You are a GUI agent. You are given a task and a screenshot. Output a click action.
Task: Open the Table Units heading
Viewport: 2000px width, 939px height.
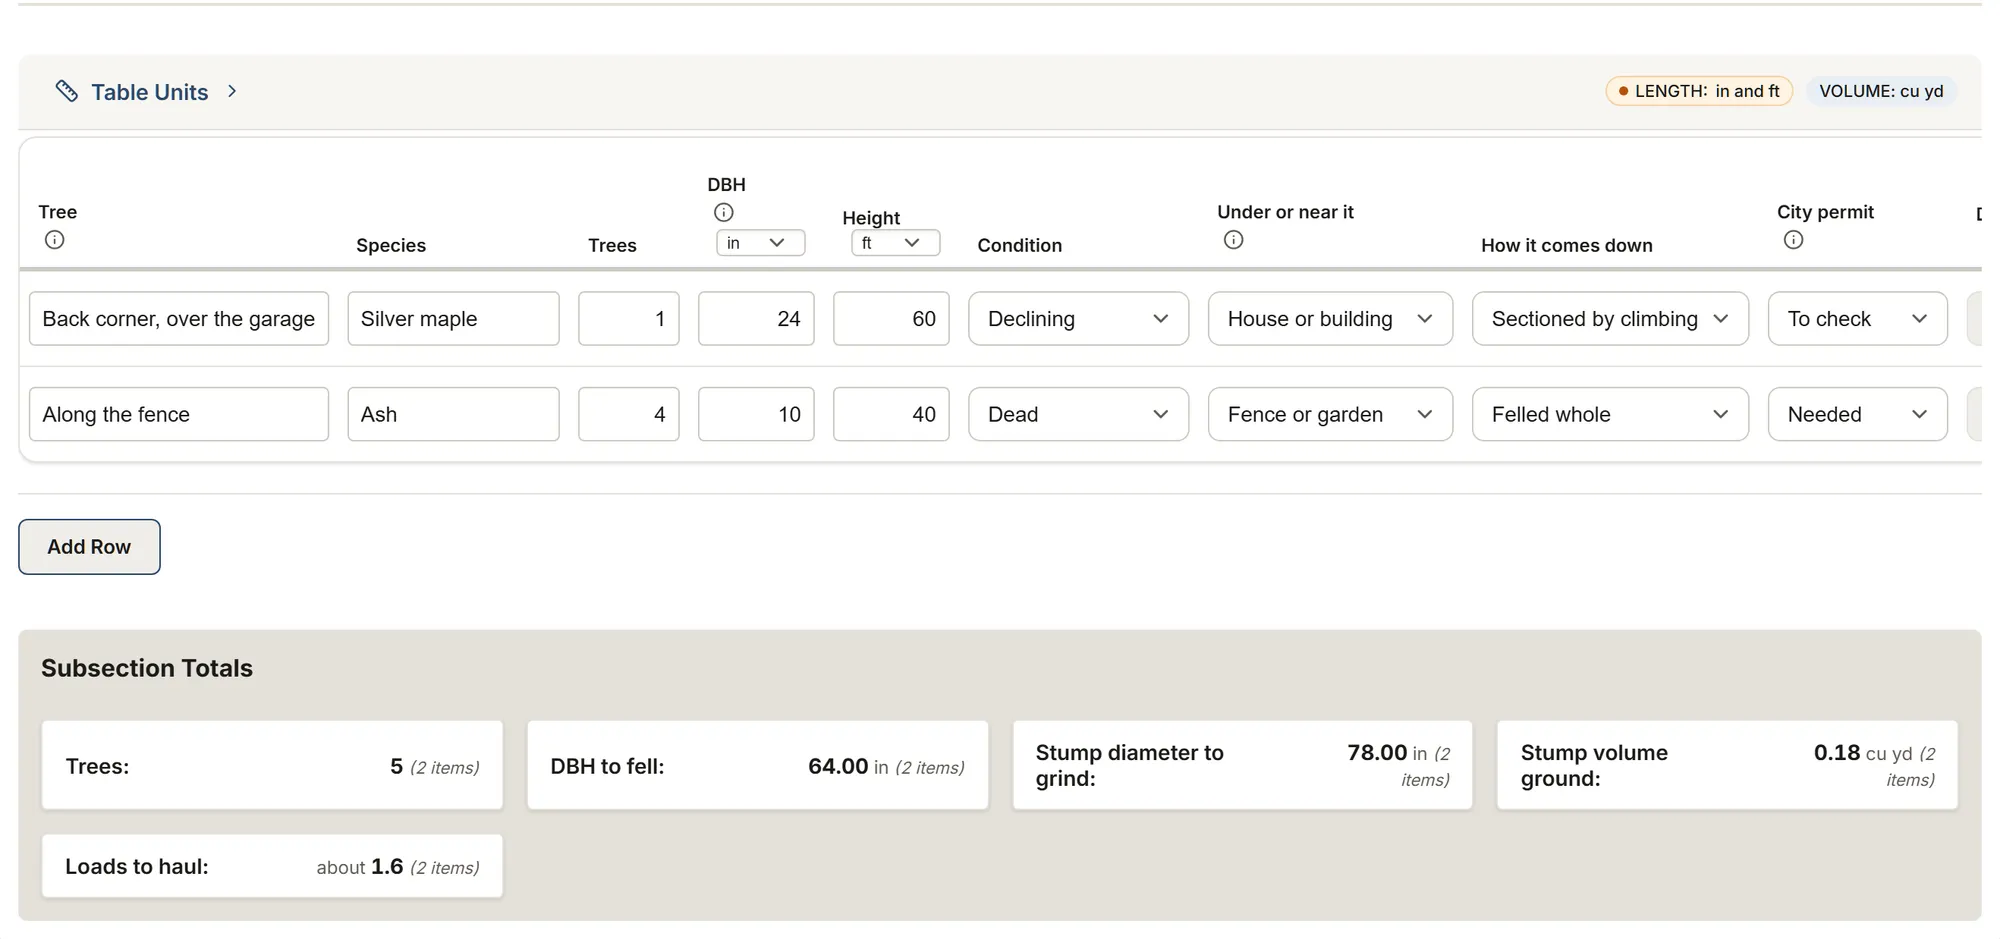150,92
